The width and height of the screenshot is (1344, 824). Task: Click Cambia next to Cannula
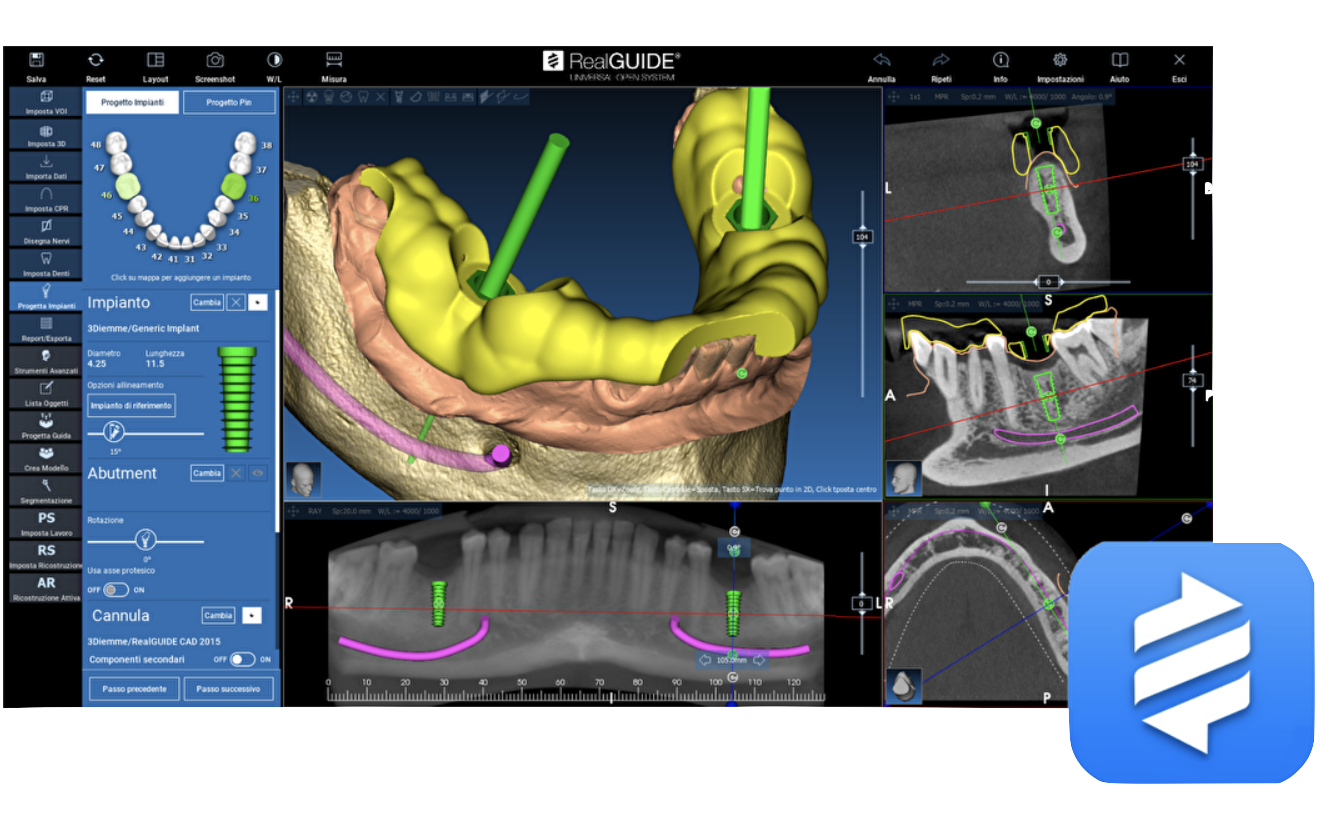click(217, 615)
